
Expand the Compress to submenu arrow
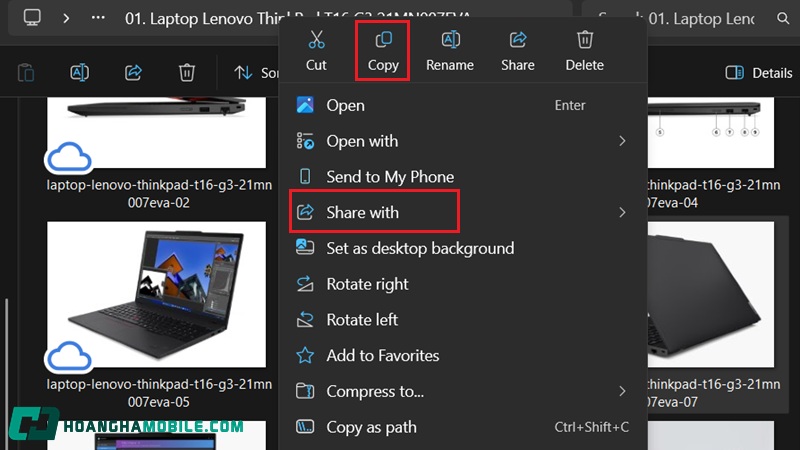coord(622,391)
